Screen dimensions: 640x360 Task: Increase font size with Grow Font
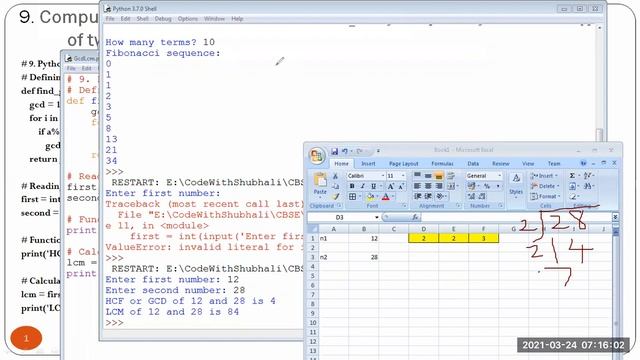(x=391, y=186)
